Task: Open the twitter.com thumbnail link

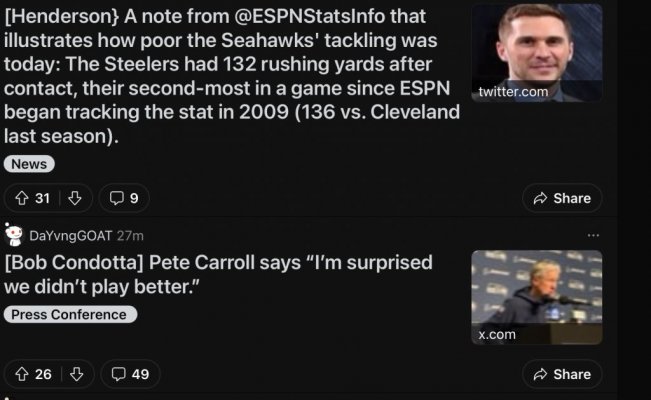Action: pos(537,53)
